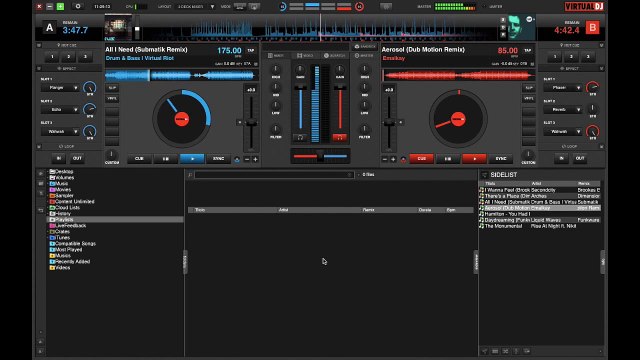Click deck B loop OUT button

(x=580, y=158)
